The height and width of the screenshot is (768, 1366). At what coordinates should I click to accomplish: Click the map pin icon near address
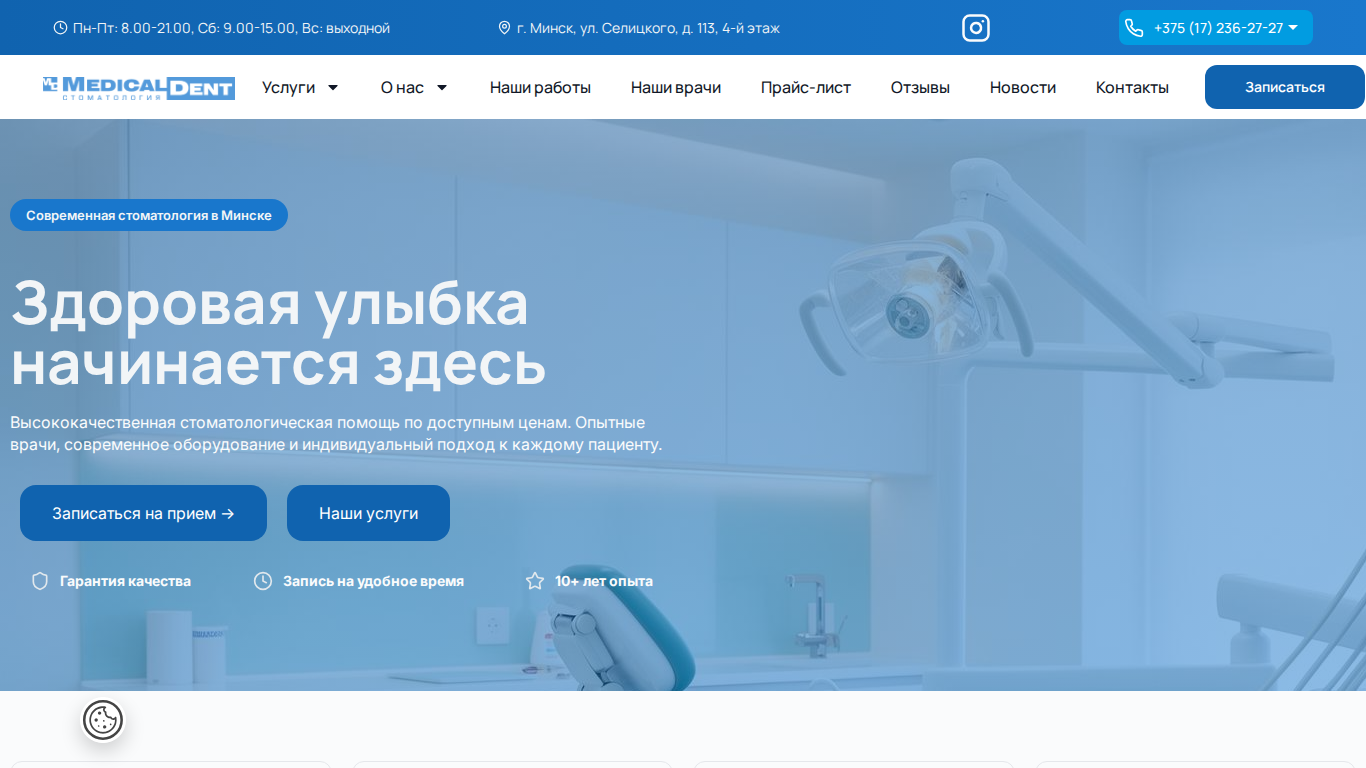[504, 28]
